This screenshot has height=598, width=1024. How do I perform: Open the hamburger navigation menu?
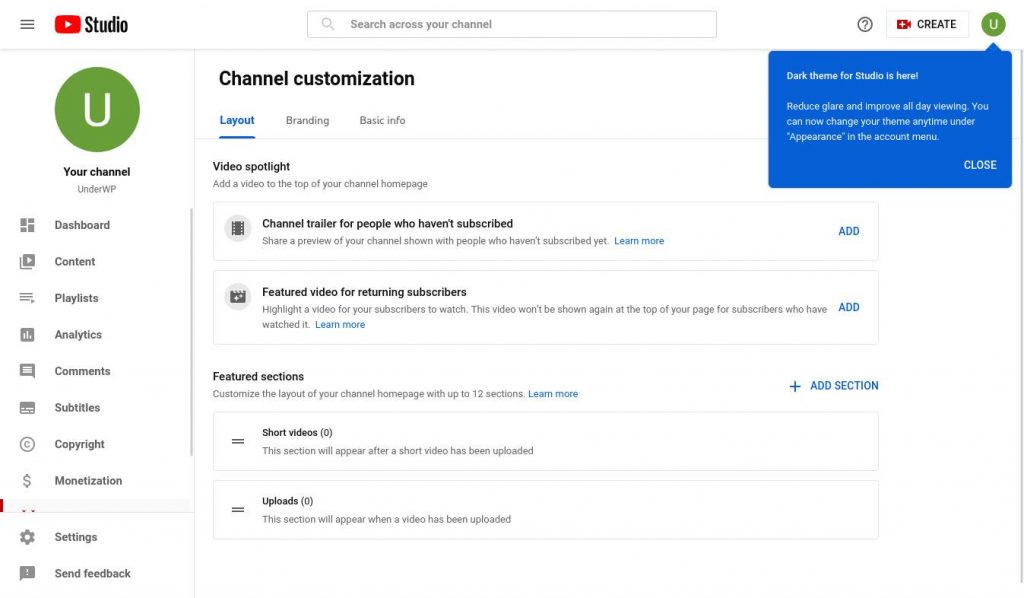pyautogui.click(x=27, y=24)
